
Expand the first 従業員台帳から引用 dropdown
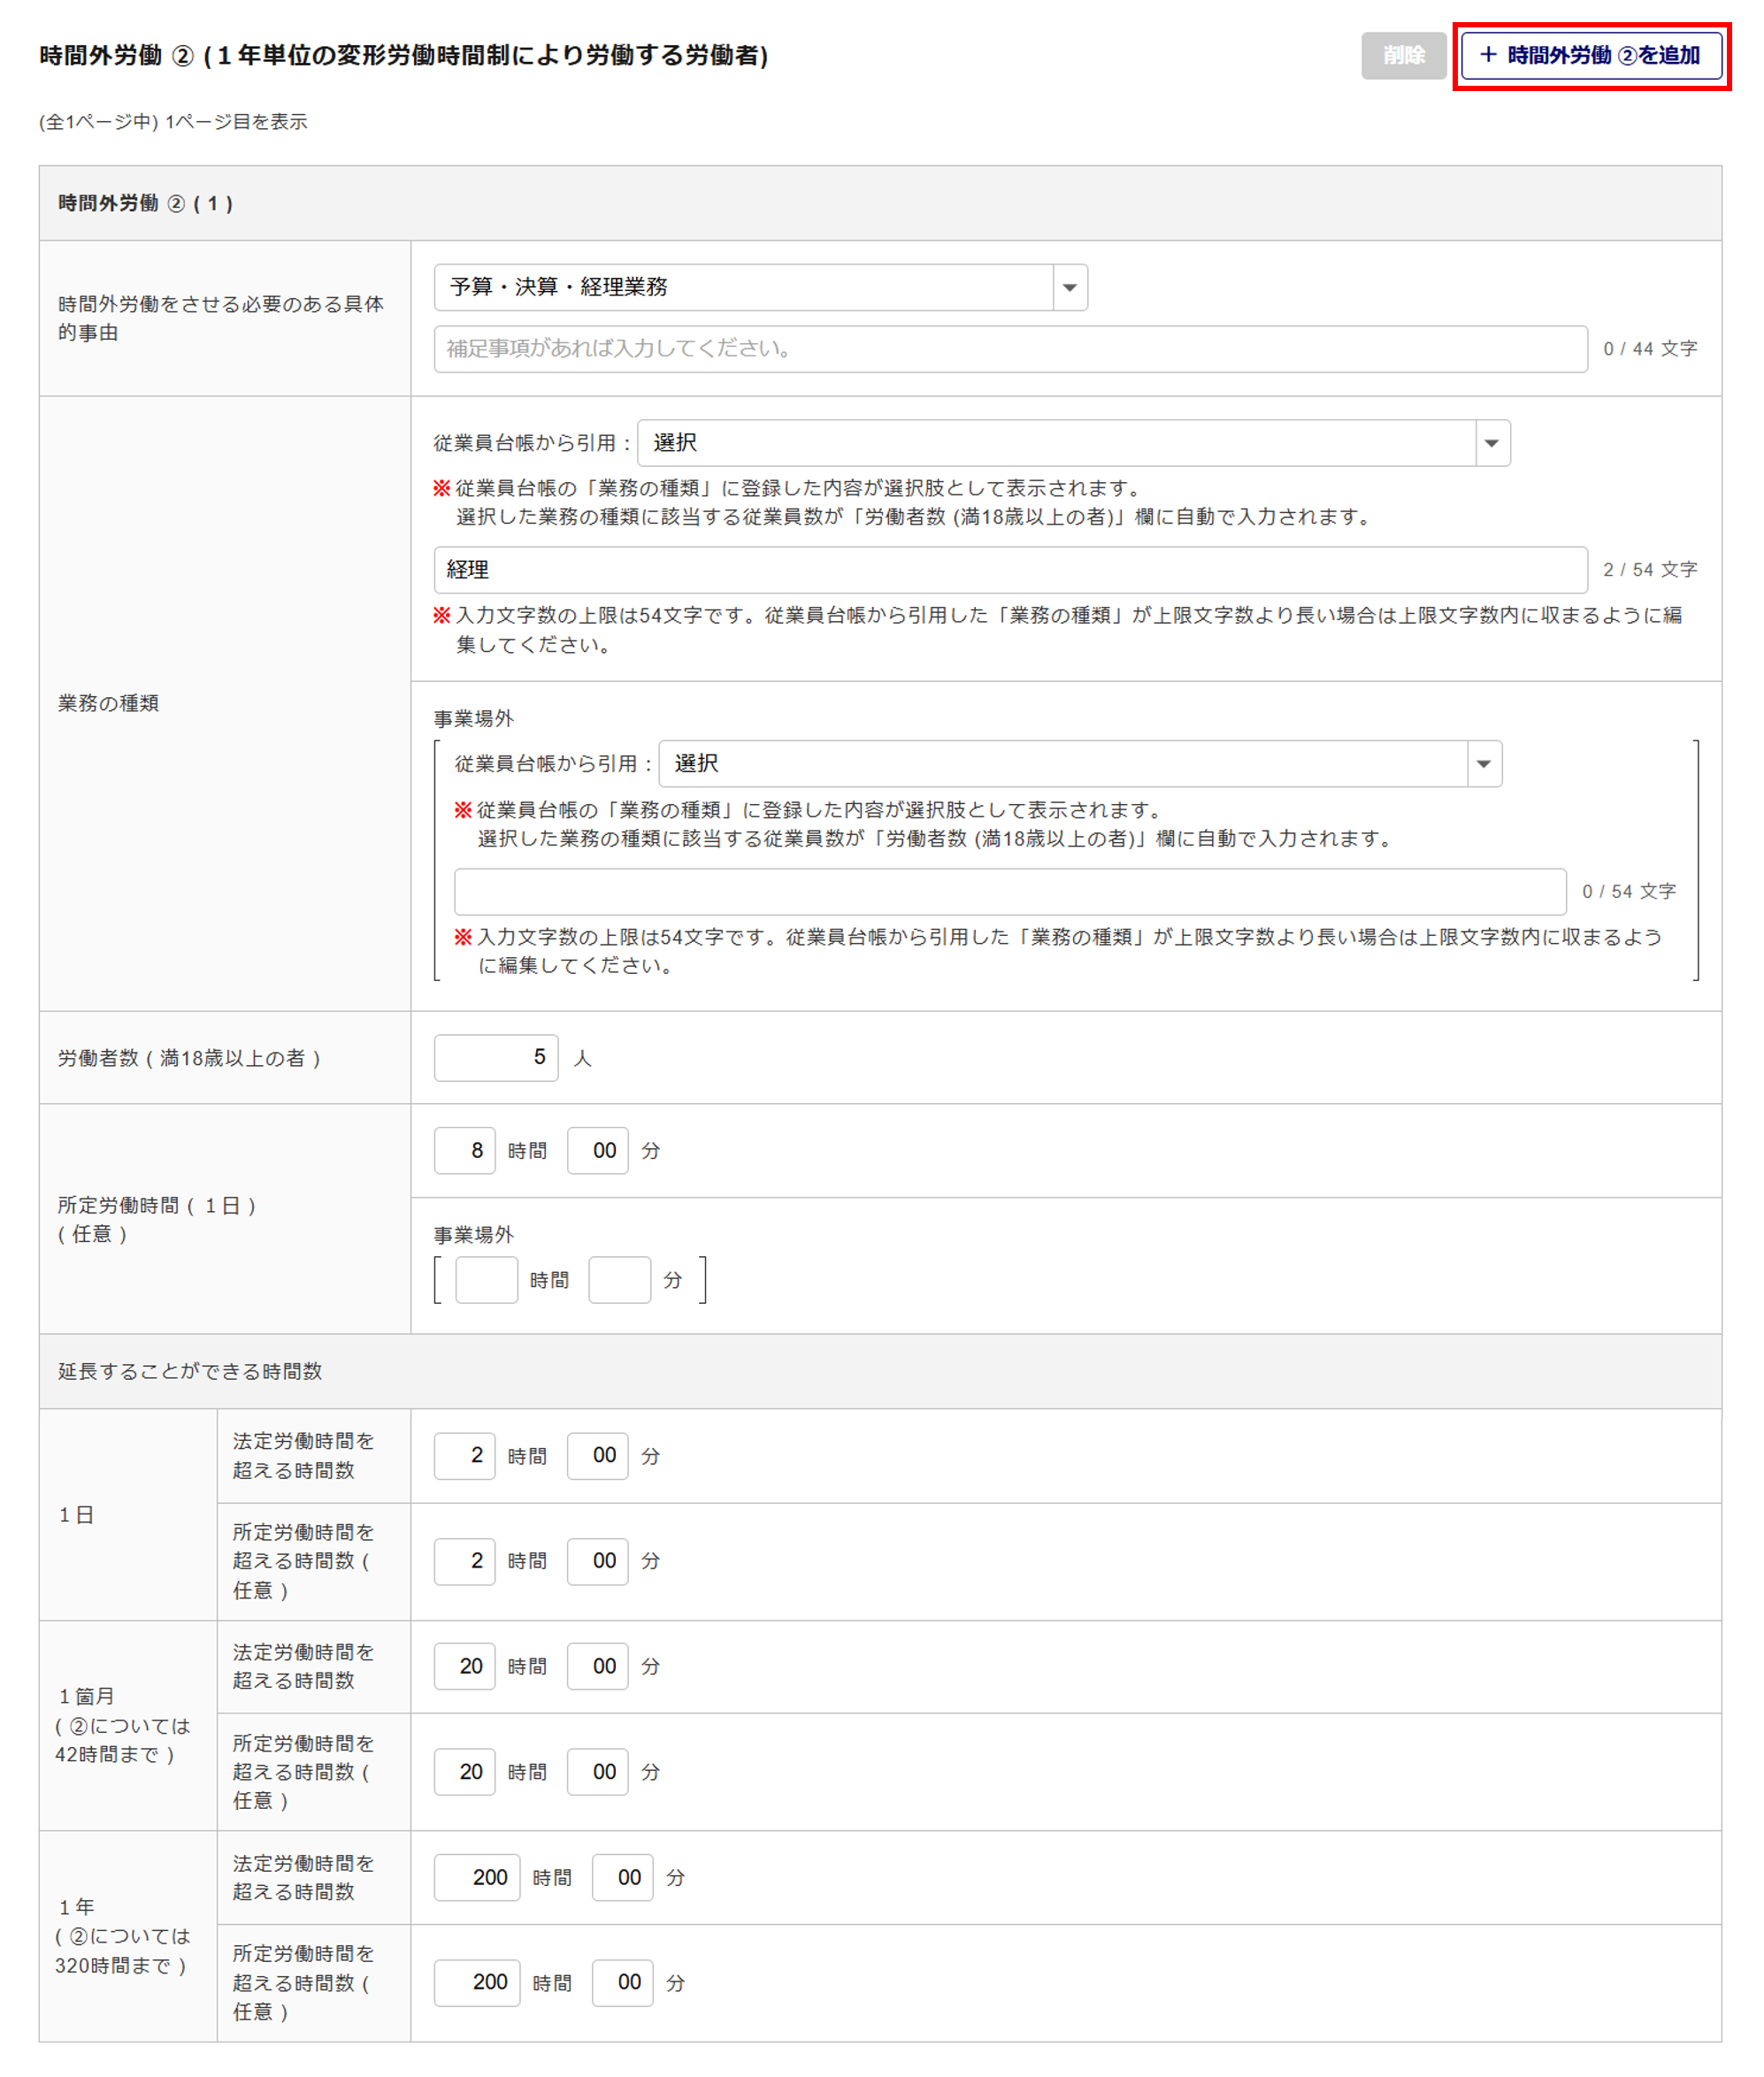coord(1072,443)
